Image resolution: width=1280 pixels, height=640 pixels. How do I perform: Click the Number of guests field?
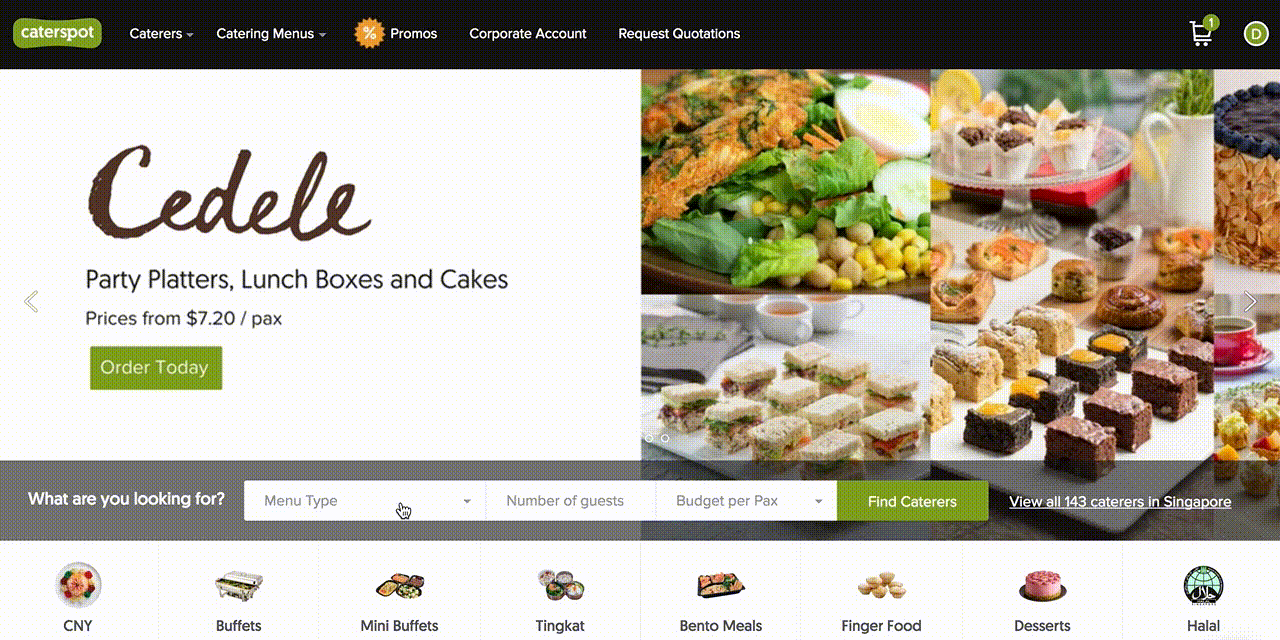571,501
